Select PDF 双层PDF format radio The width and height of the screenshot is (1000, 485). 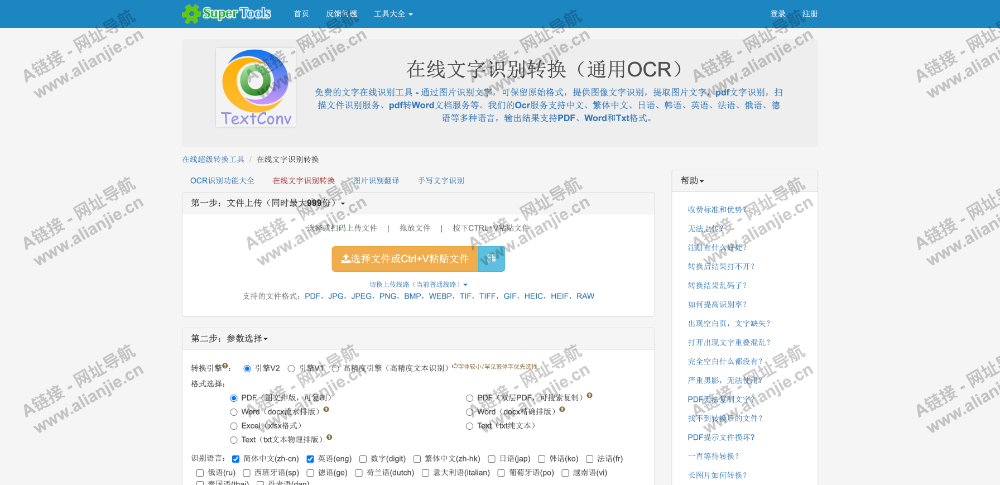(469, 398)
